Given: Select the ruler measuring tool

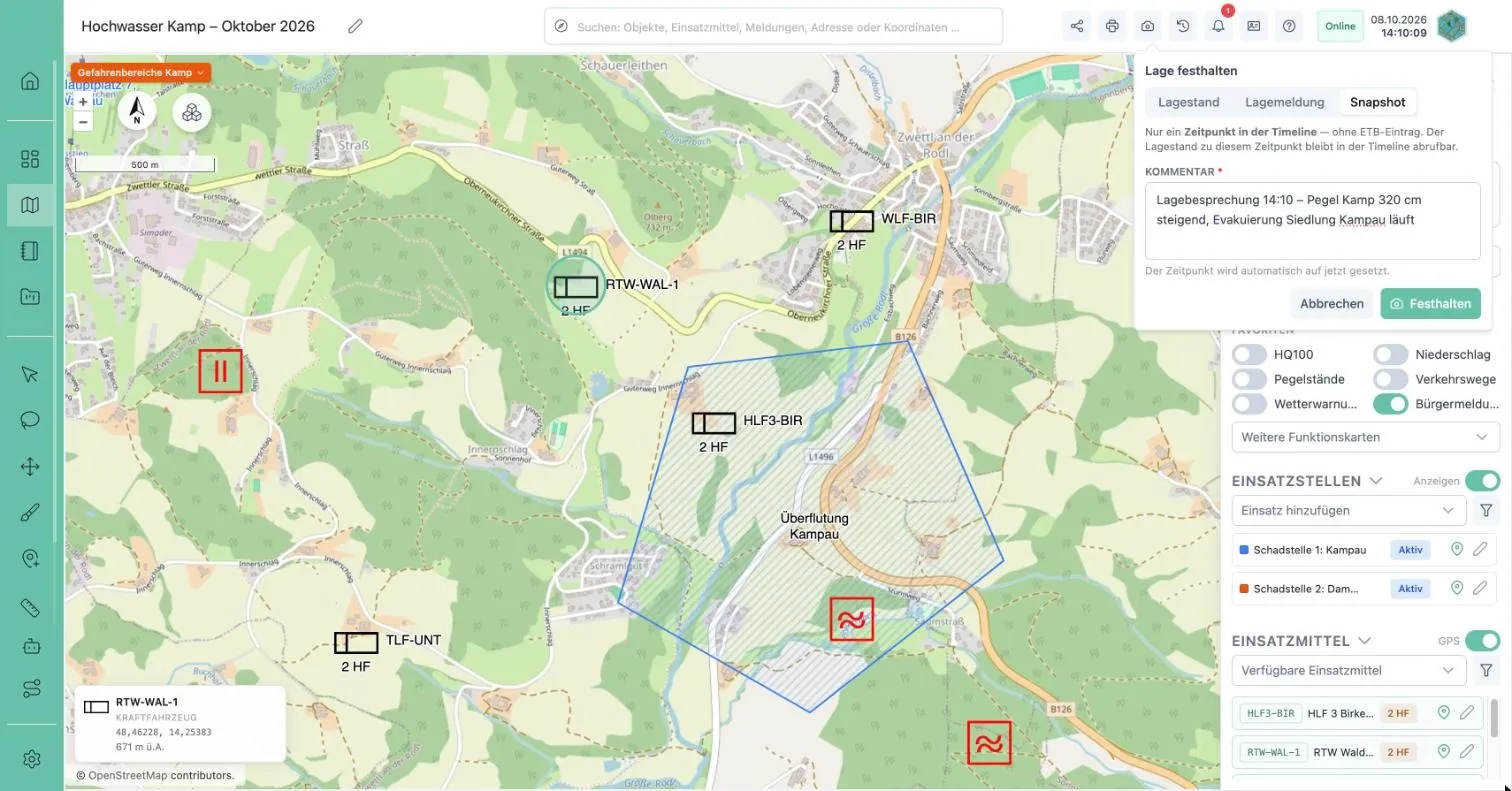Looking at the screenshot, I should click(x=30, y=607).
